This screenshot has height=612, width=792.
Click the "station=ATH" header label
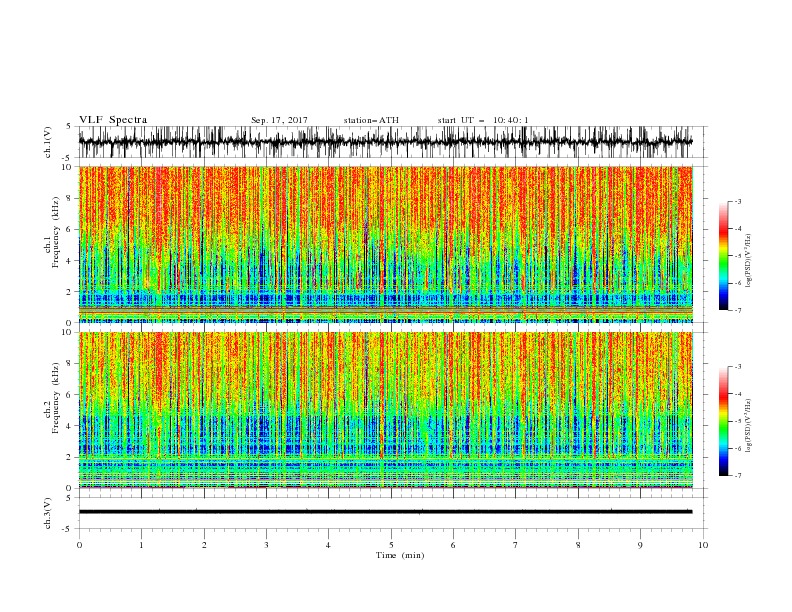(371, 120)
